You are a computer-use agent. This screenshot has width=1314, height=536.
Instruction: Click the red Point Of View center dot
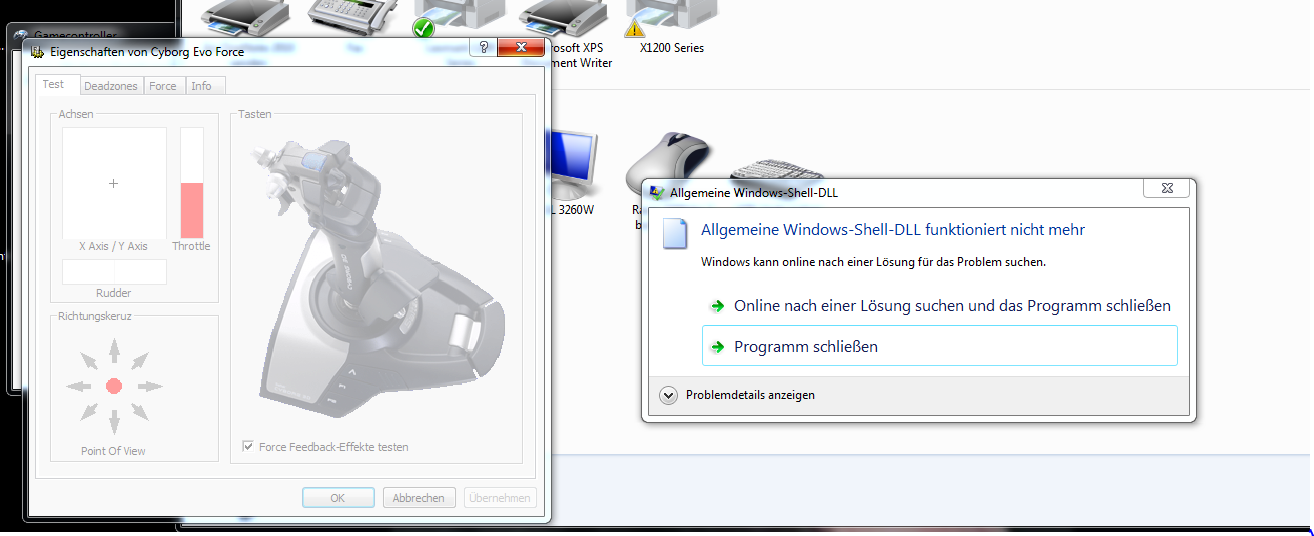click(114, 386)
